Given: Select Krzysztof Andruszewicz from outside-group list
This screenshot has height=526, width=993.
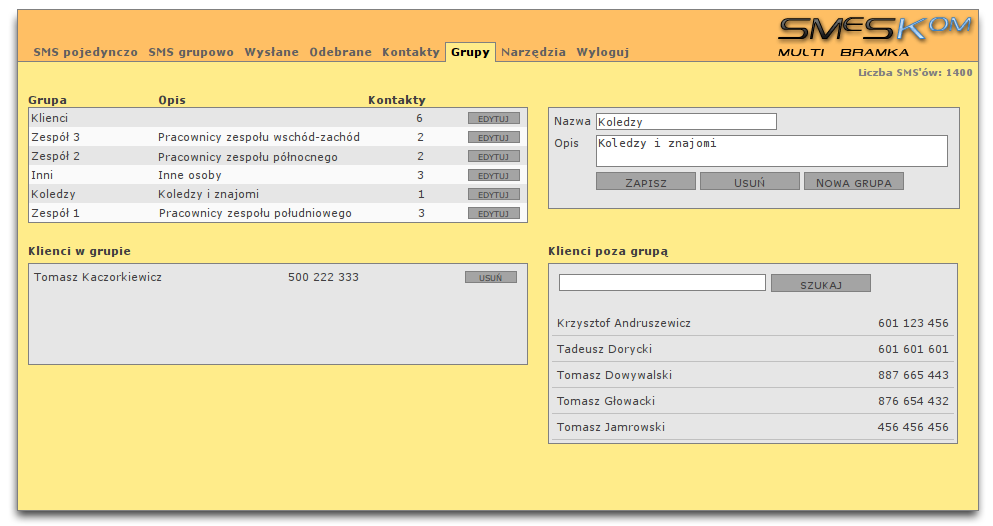Looking at the screenshot, I should [x=623, y=323].
